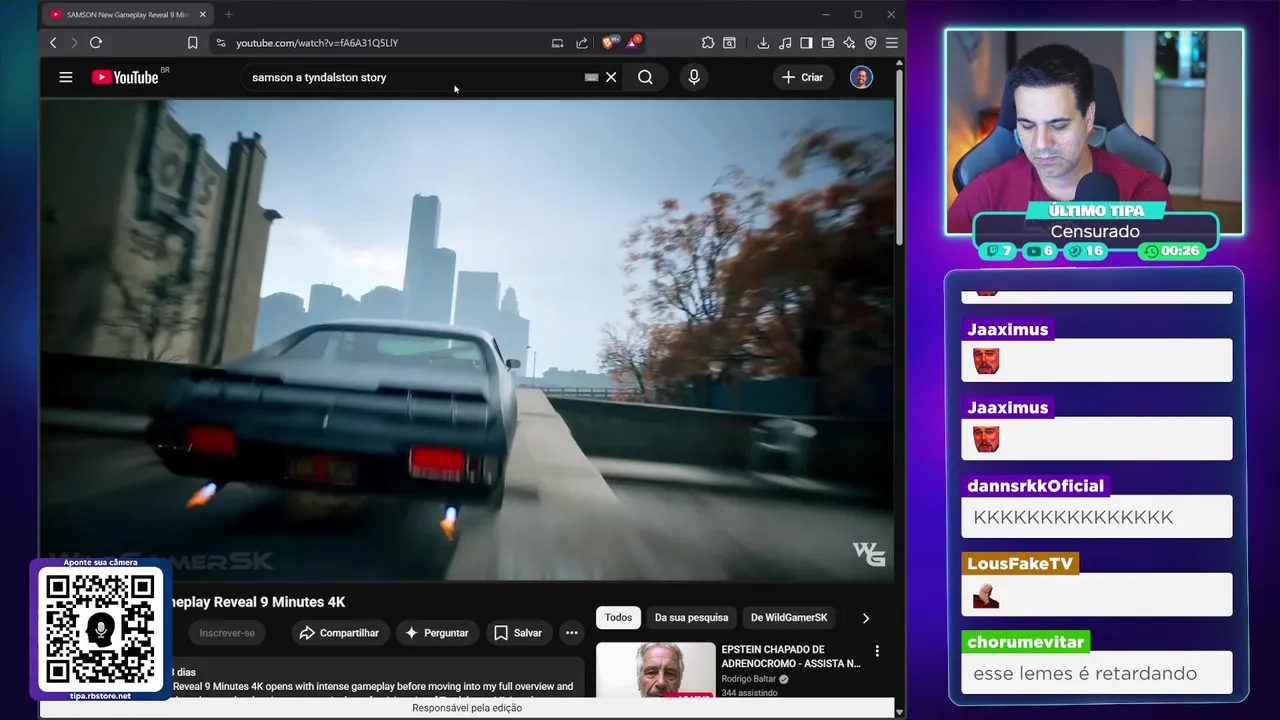Start voice search with the microphone
The width and height of the screenshot is (1280, 720).
coord(694,77)
